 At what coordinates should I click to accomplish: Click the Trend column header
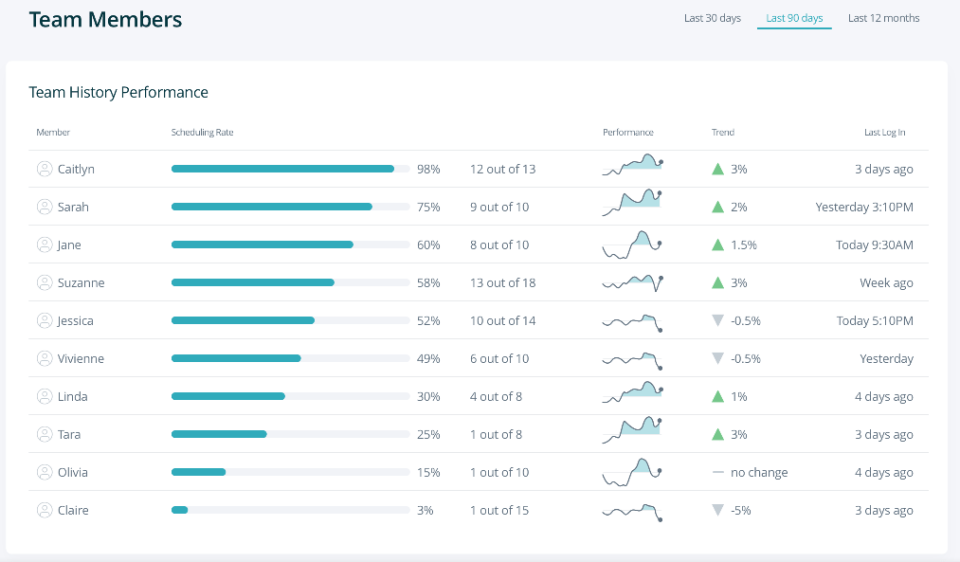(722, 133)
